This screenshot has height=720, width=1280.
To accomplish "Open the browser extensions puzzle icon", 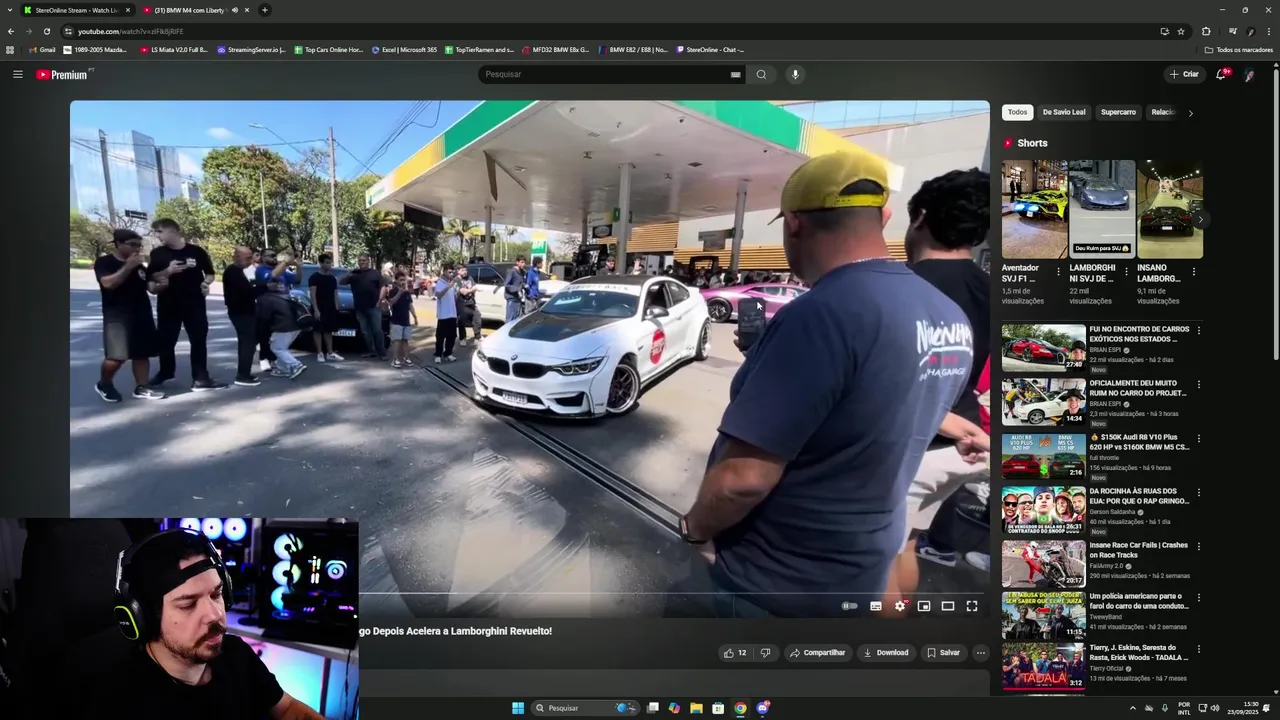I will click(1206, 31).
